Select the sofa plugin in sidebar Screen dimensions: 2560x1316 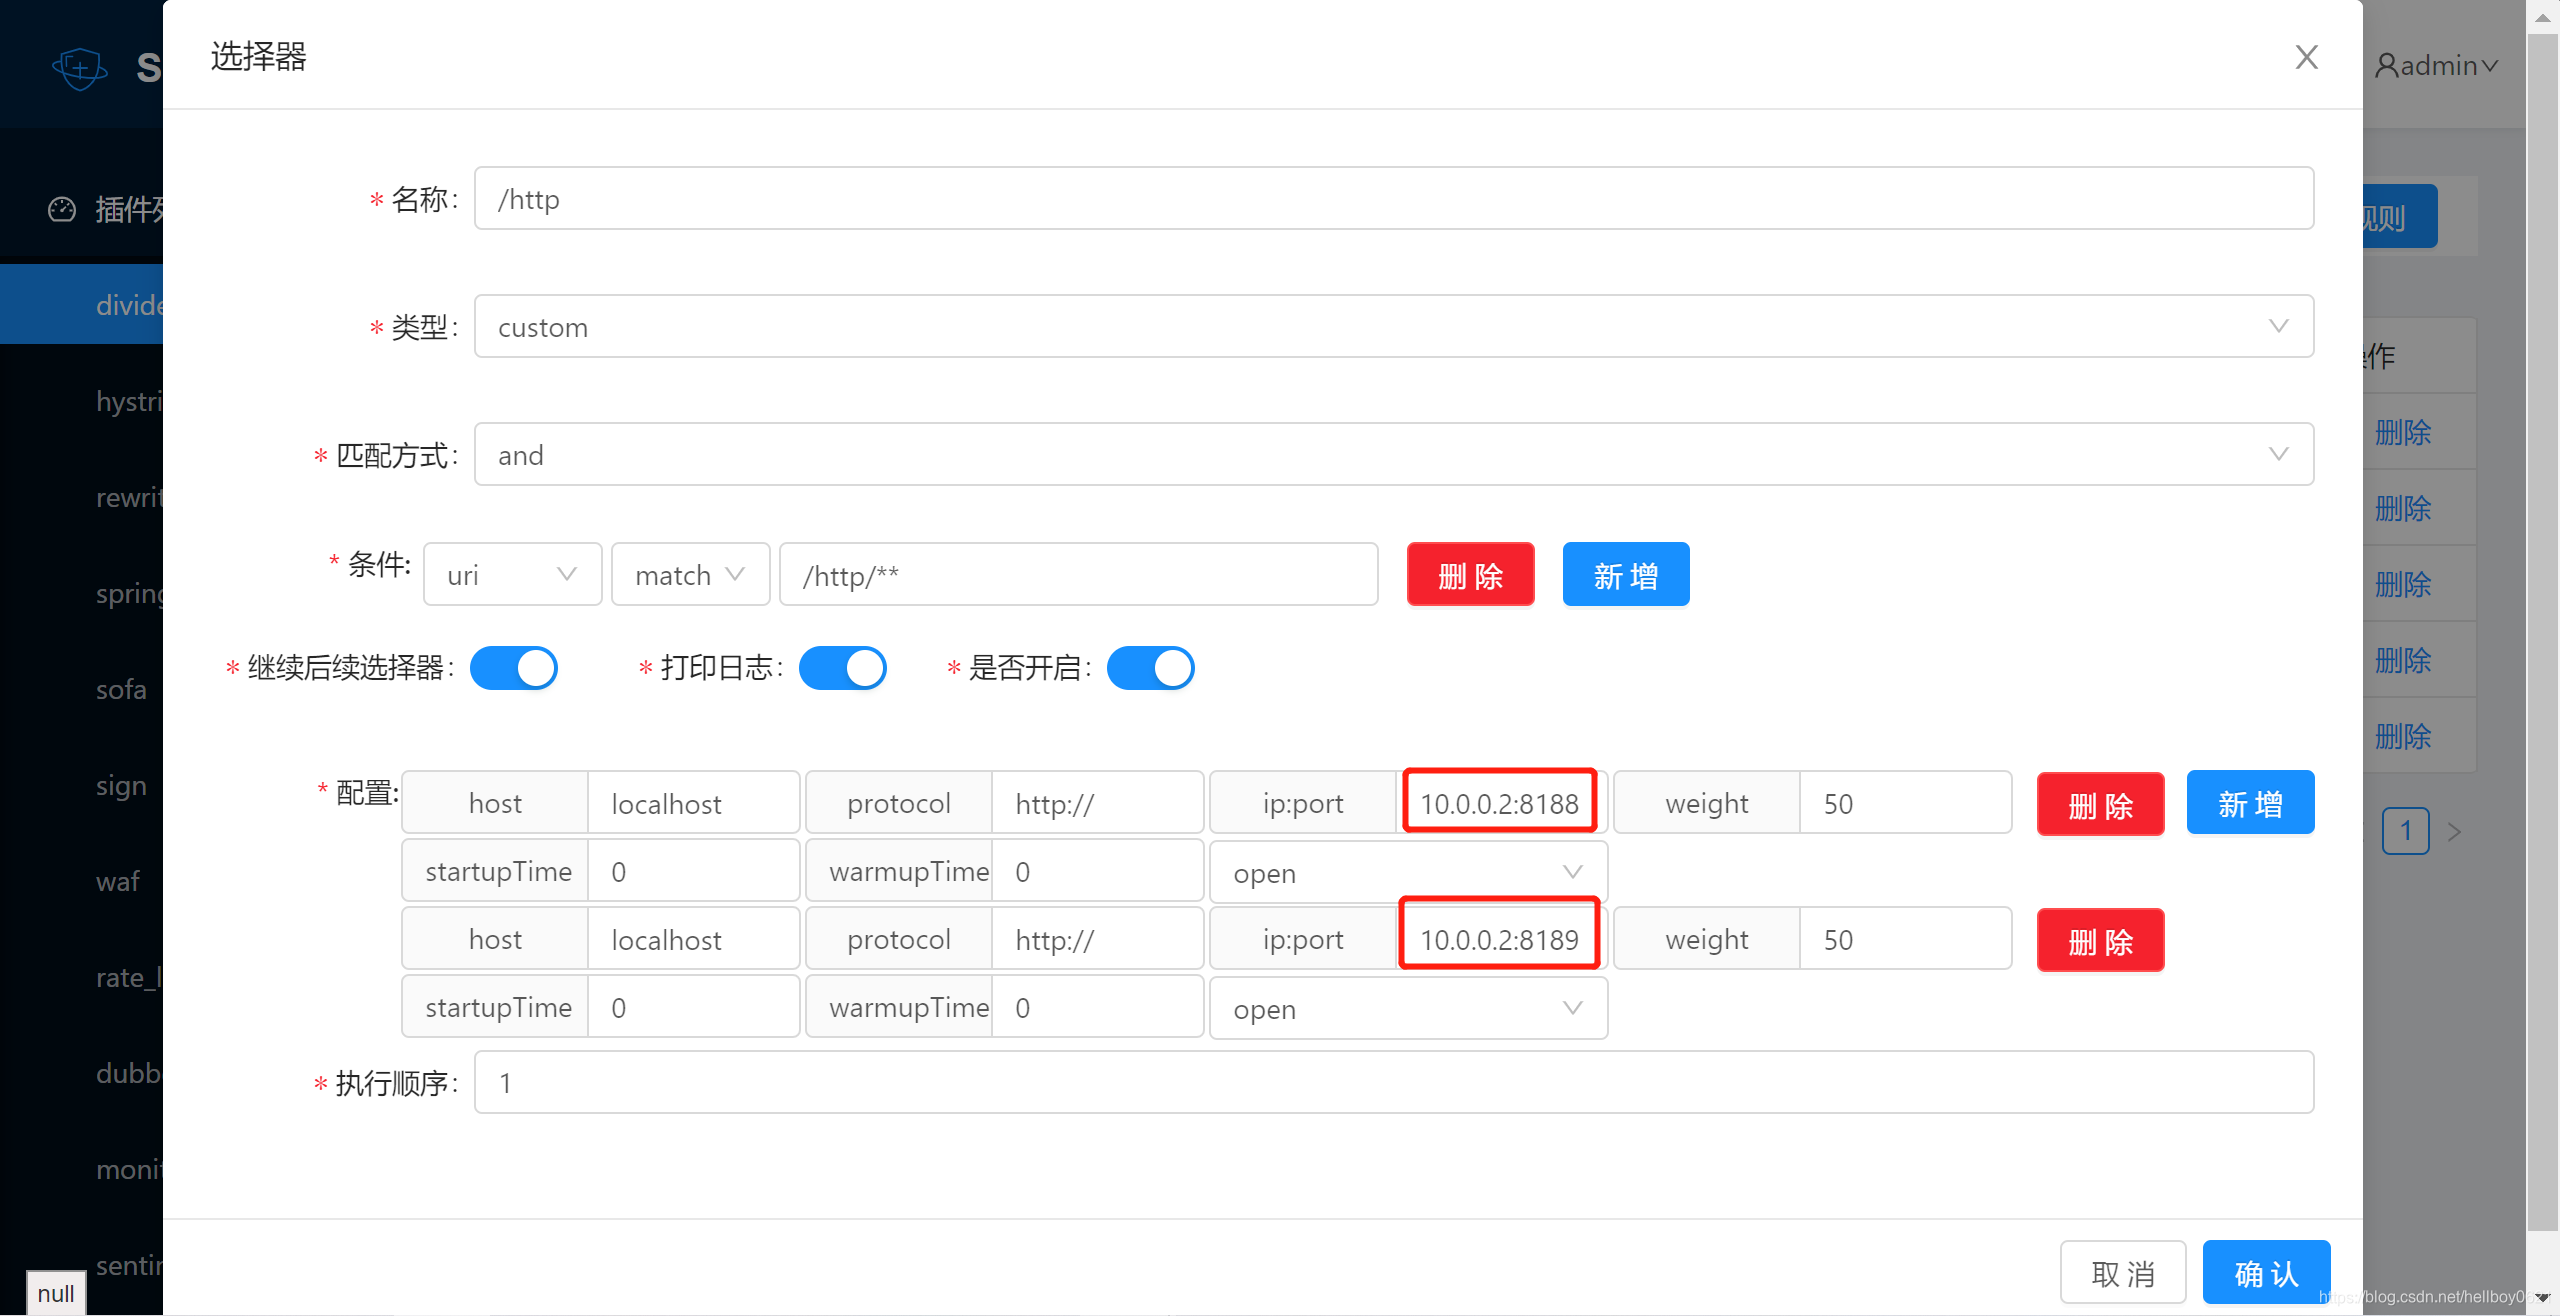121,690
